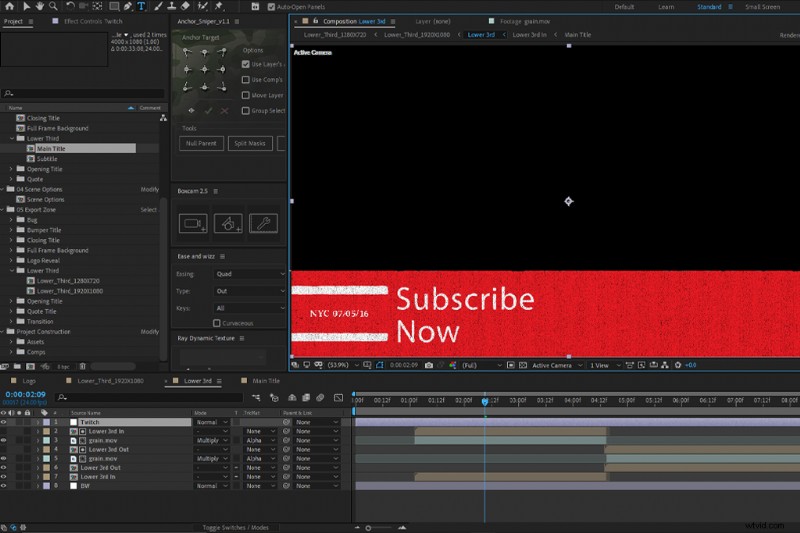
Task: Click the project panel search field
Action: (x=83, y=93)
